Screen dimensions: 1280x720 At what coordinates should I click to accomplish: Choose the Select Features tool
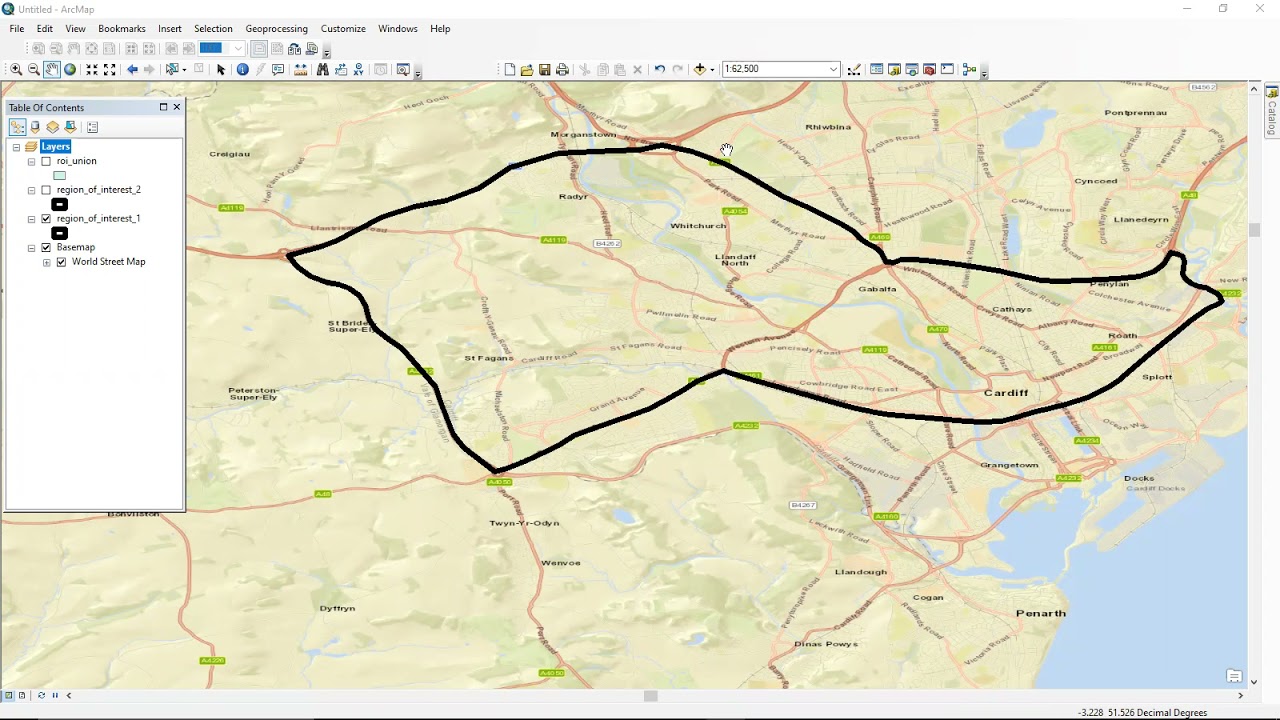click(172, 69)
